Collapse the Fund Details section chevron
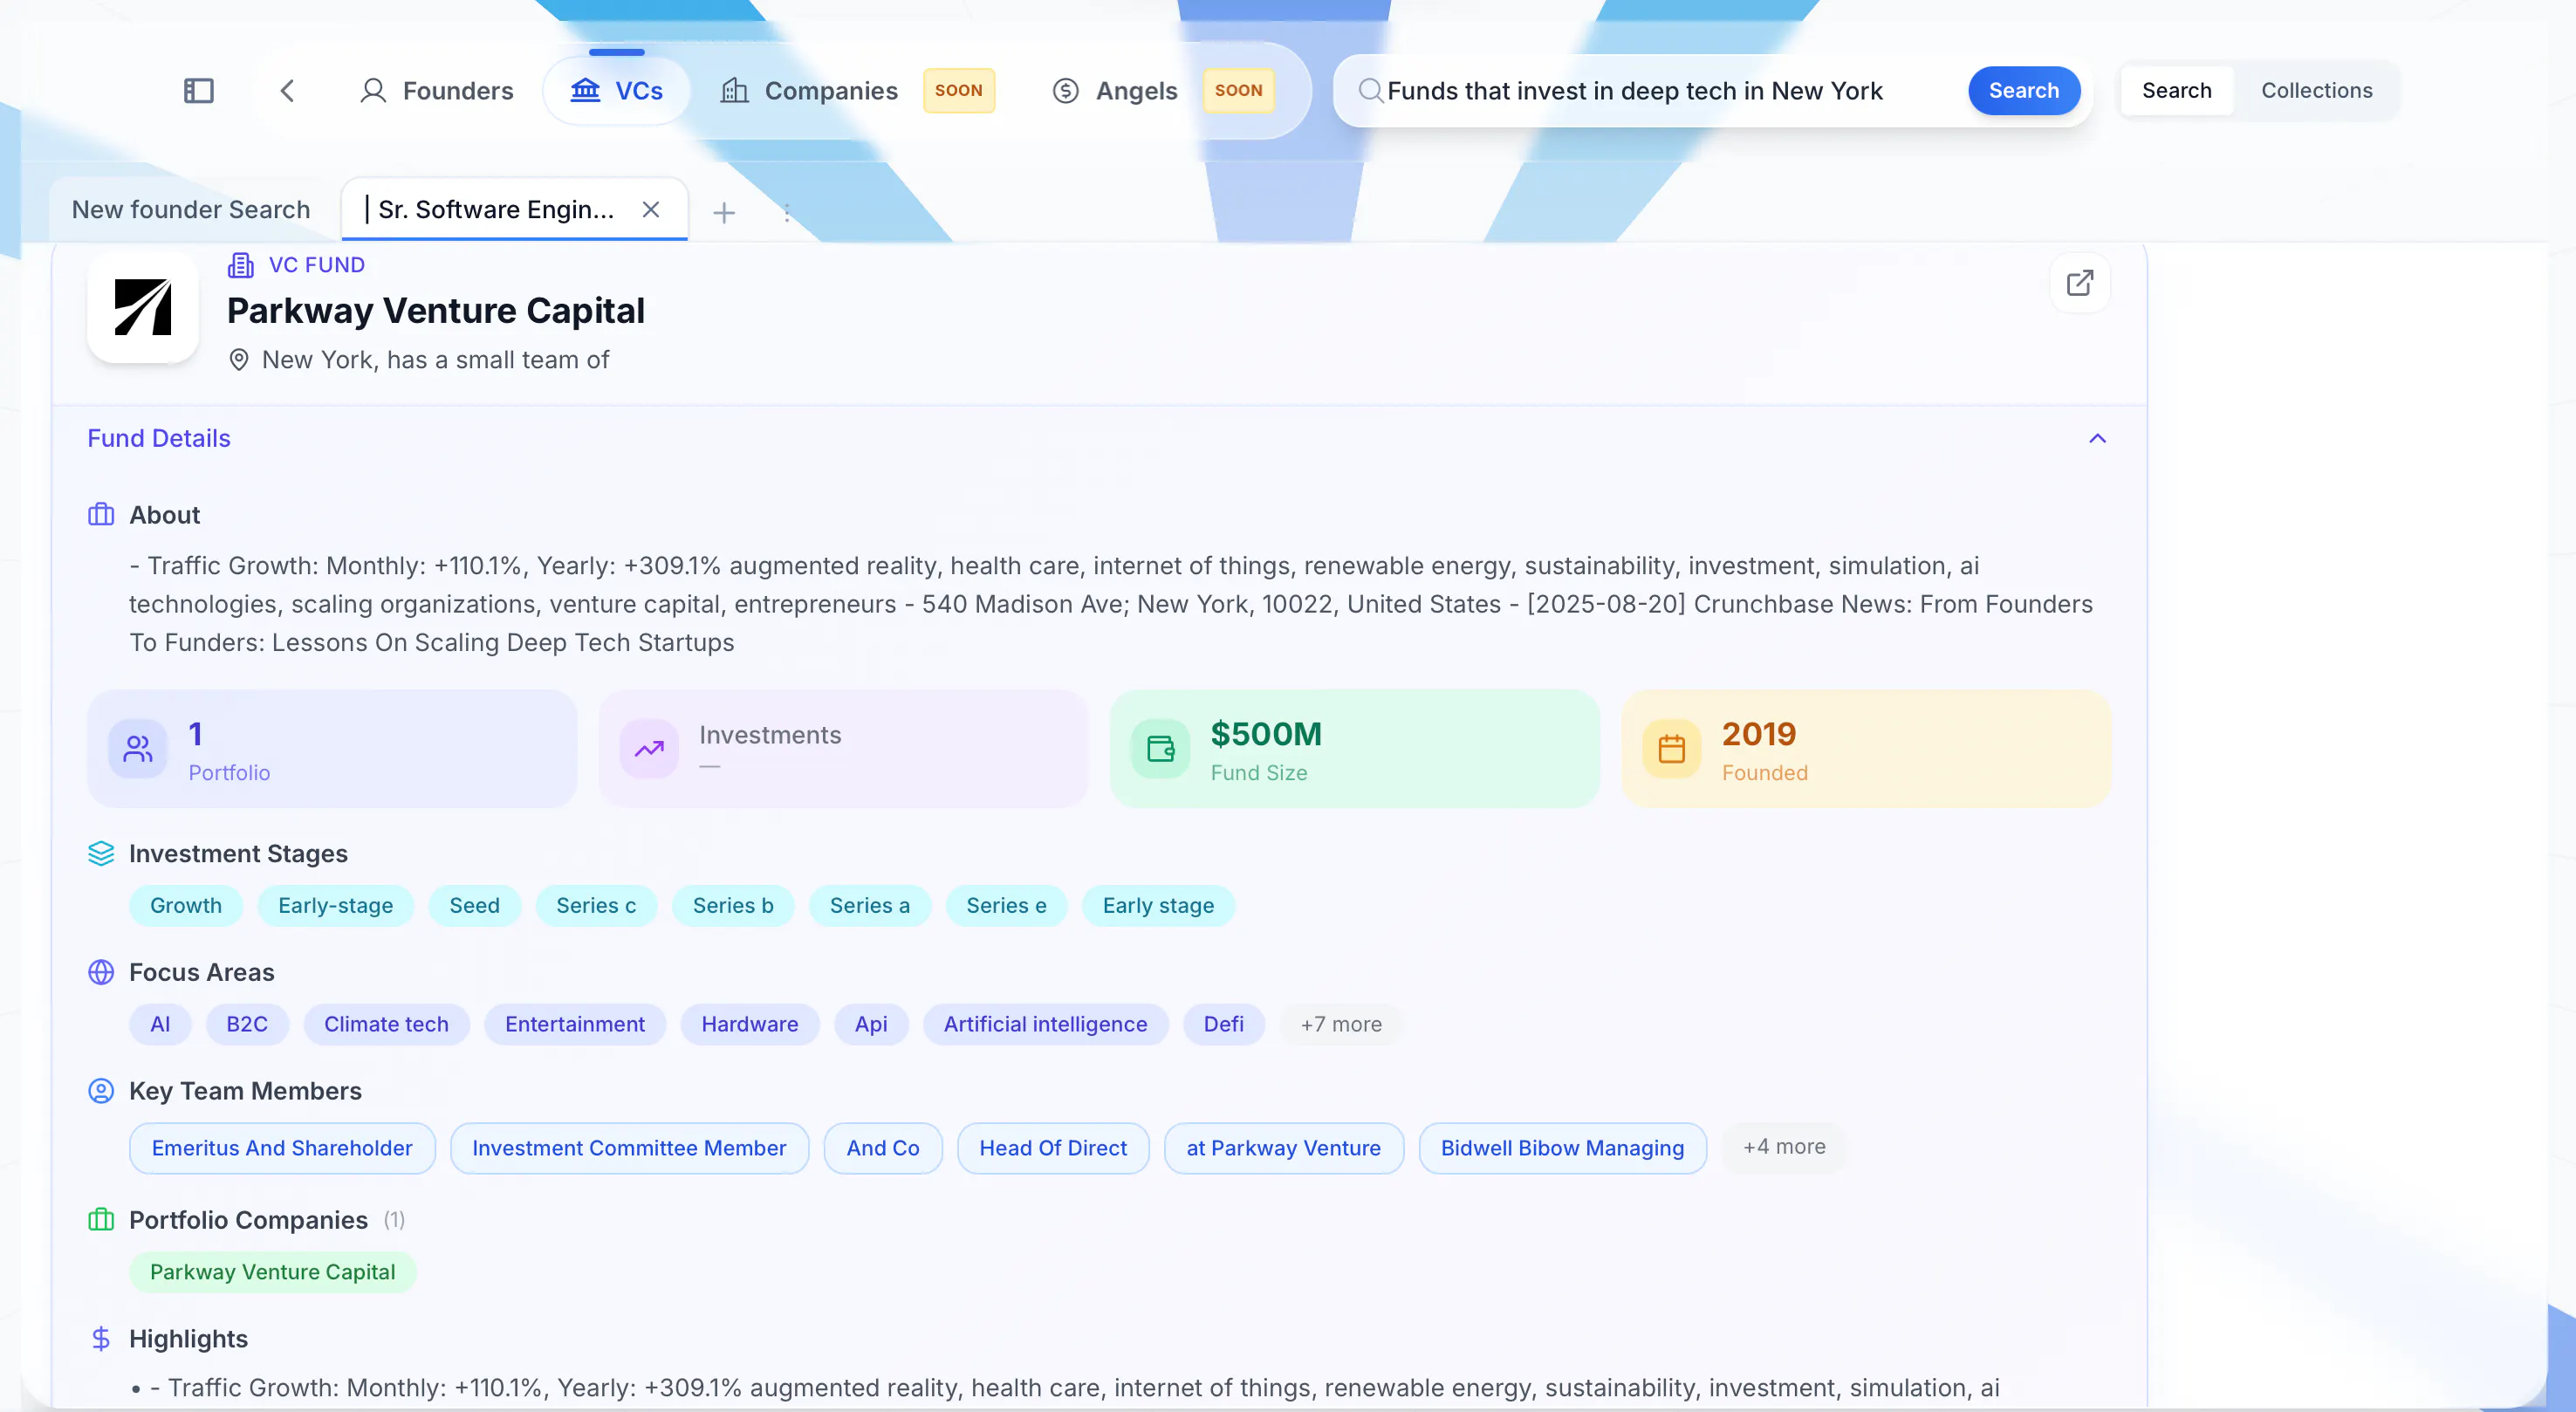The height and width of the screenshot is (1412, 2576). pyautogui.click(x=2097, y=439)
